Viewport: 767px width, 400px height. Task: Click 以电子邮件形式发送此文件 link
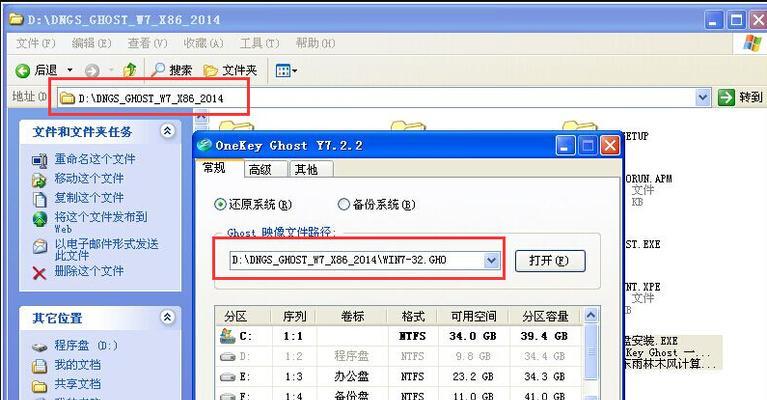point(106,249)
